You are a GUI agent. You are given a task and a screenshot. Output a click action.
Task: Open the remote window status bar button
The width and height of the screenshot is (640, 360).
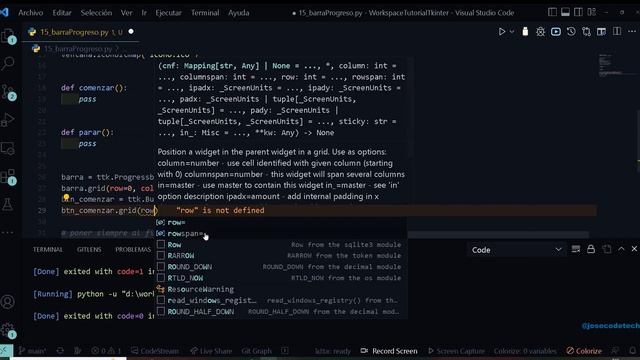coord(6,351)
